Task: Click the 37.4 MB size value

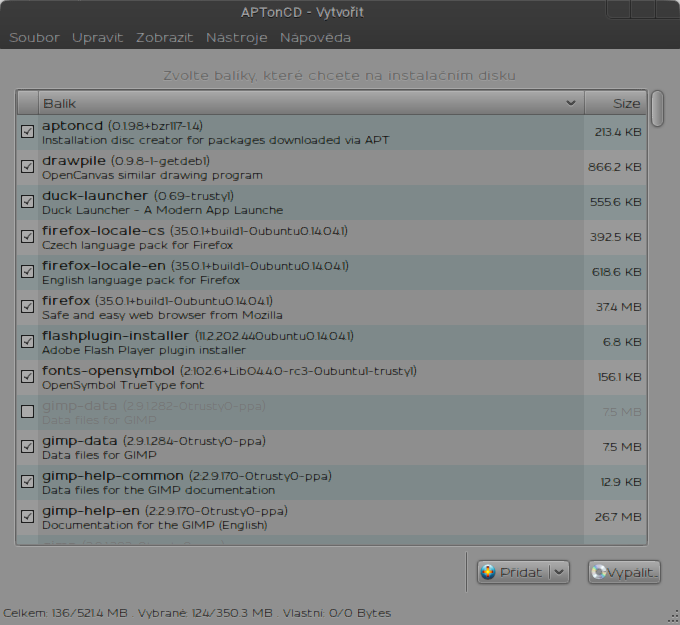Action: click(618, 307)
